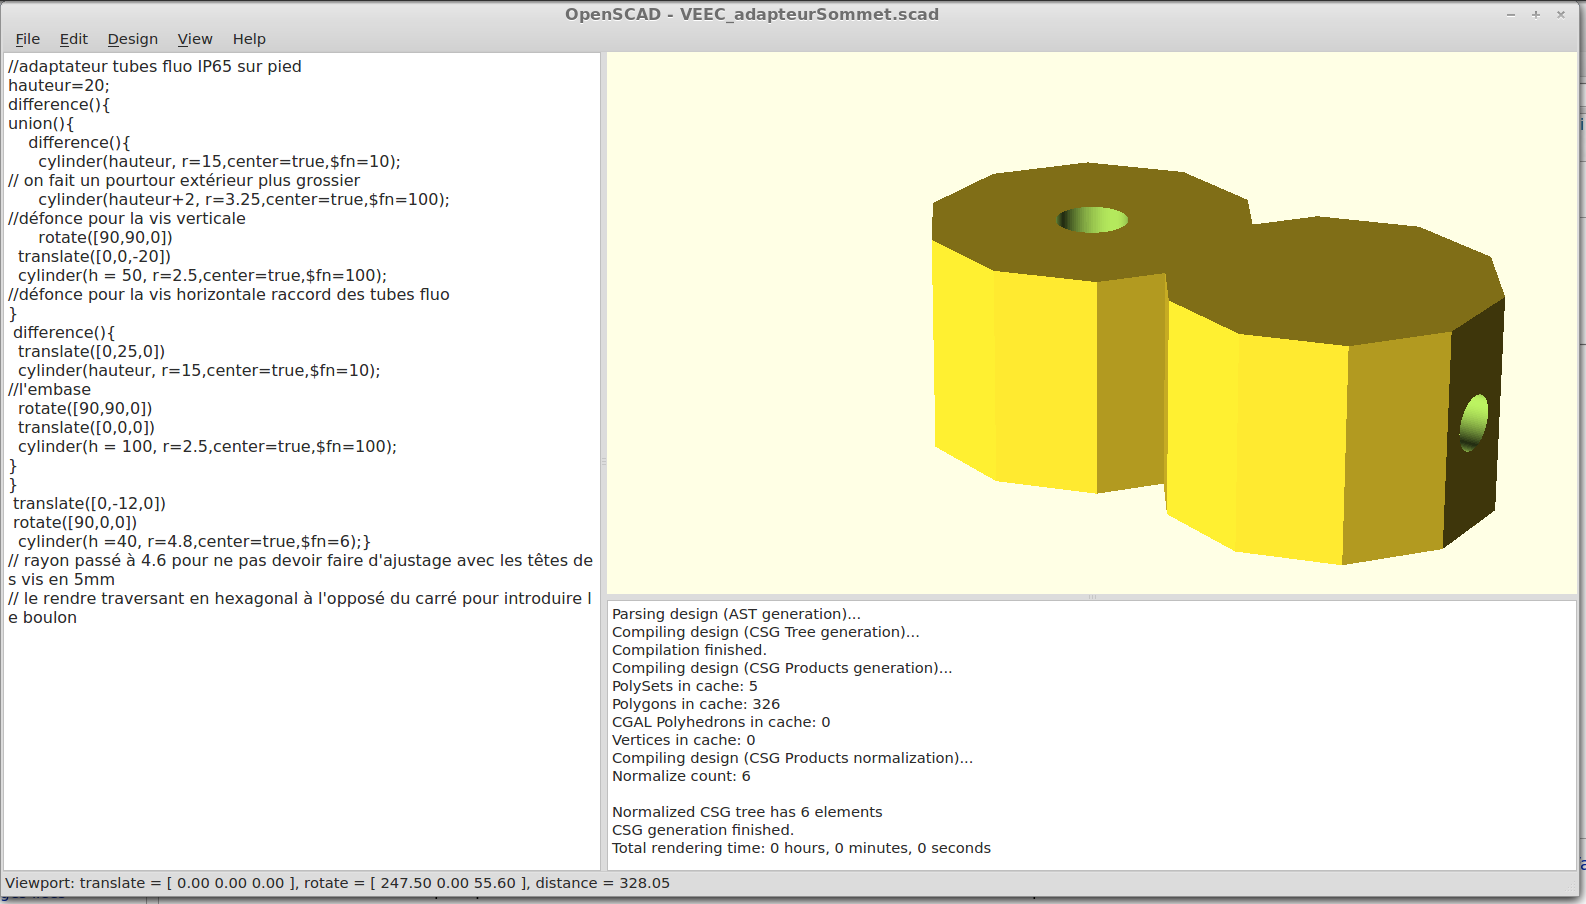This screenshot has height=904, width=1586.
Task: Click the 'translate([0,-12,0])' code line
Action: pyautogui.click(x=89, y=504)
